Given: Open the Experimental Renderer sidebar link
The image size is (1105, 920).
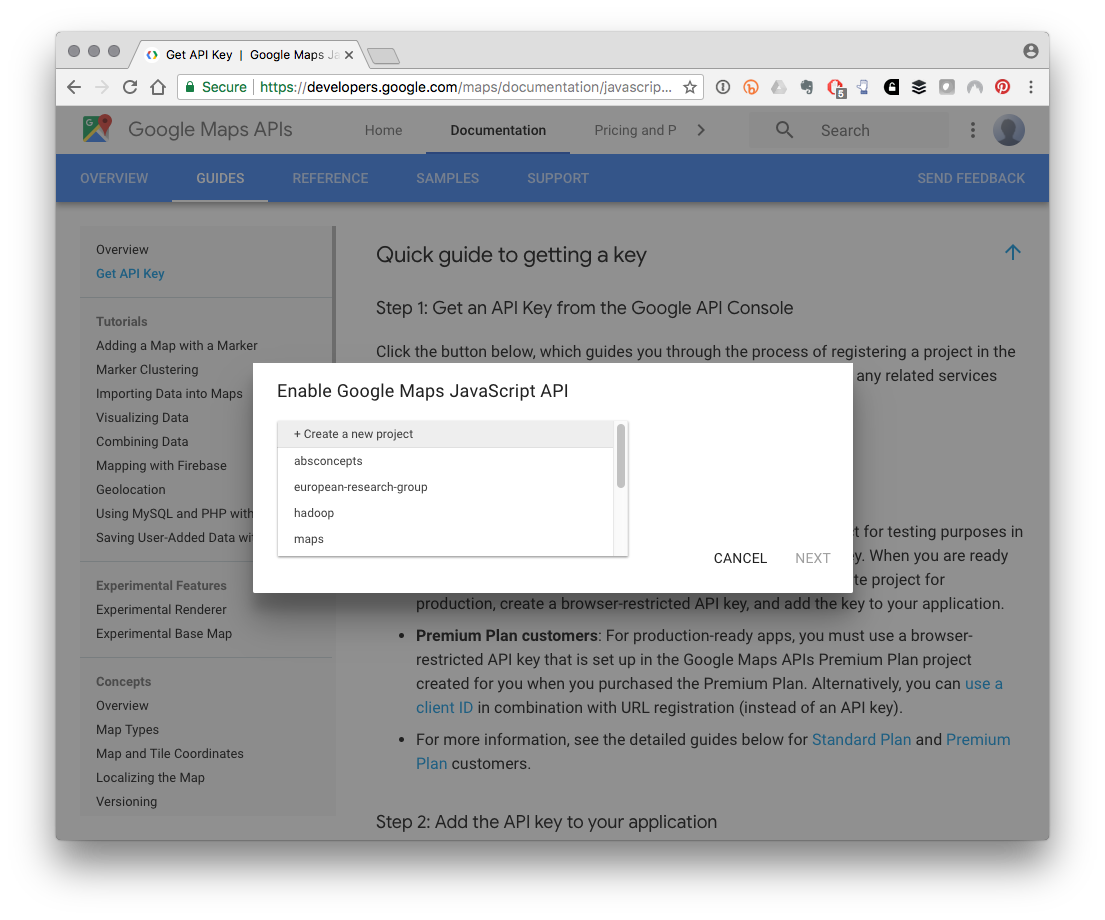Looking at the screenshot, I should coord(161,609).
